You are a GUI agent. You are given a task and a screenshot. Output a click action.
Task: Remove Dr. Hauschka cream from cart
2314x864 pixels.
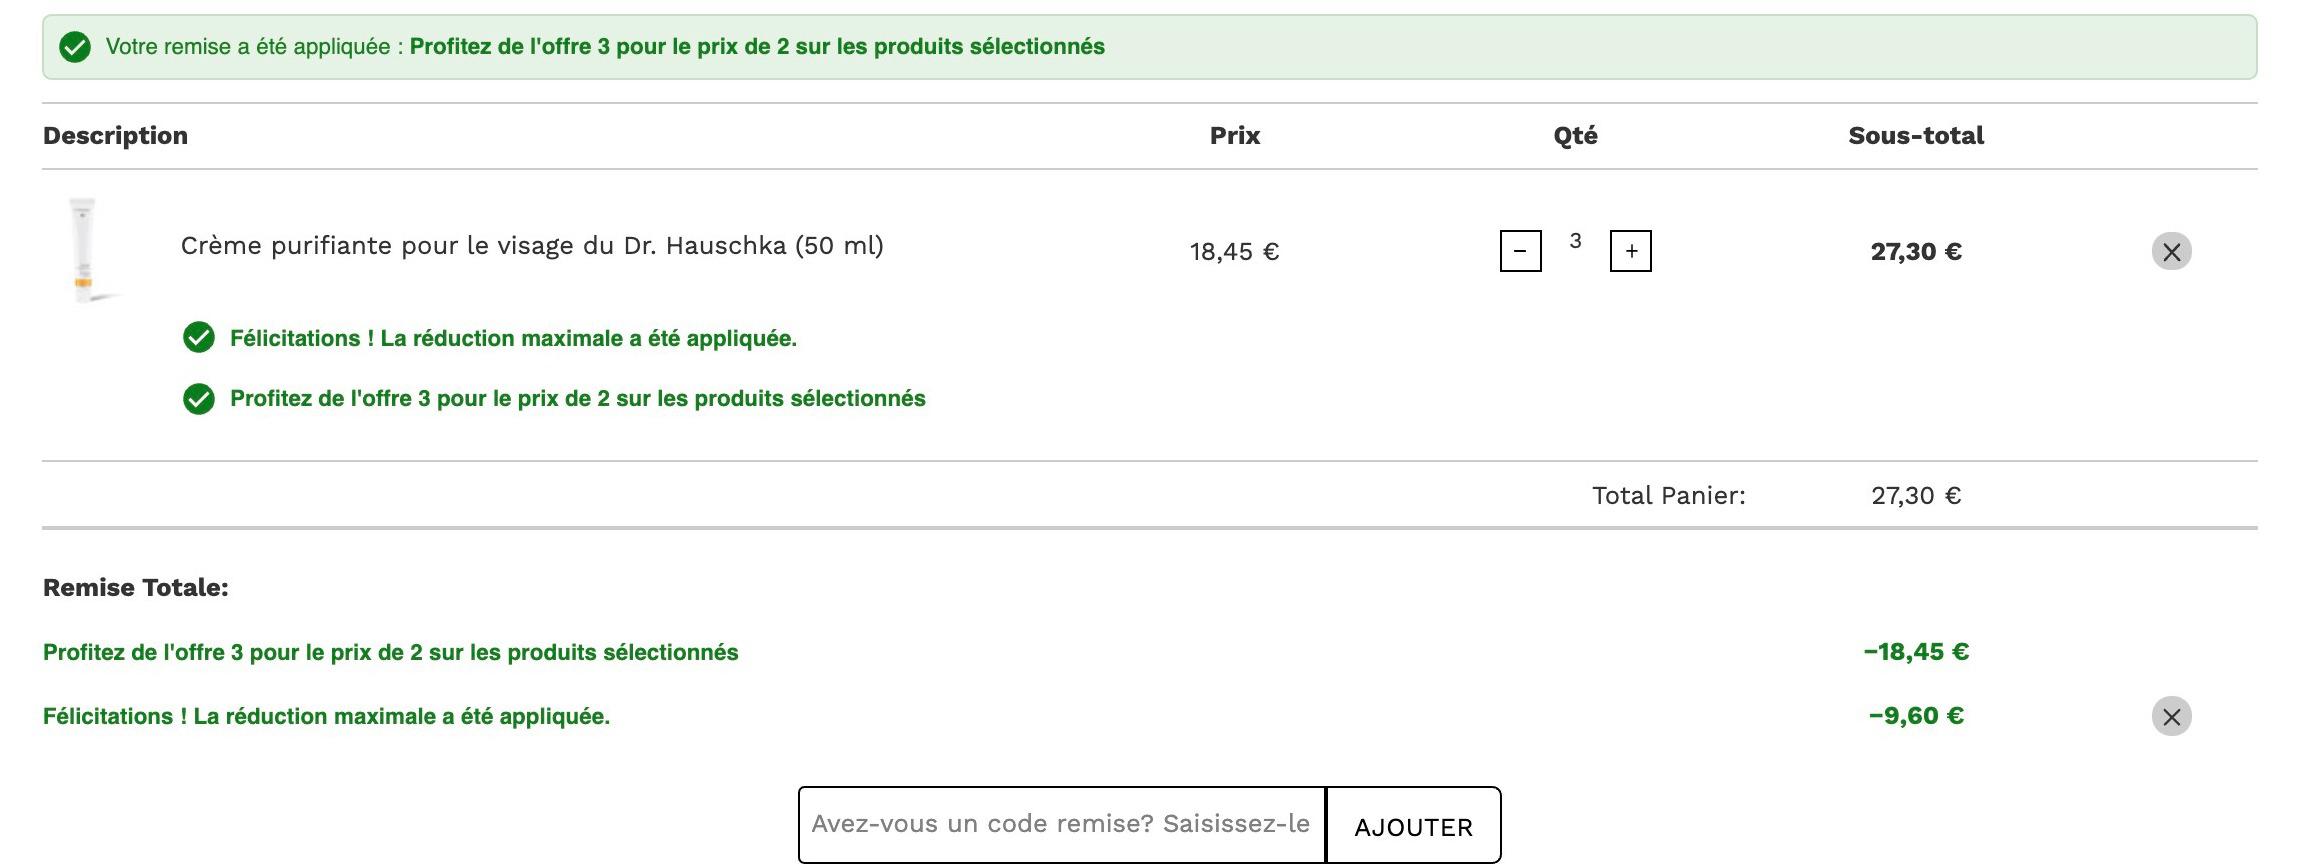click(x=2171, y=252)
